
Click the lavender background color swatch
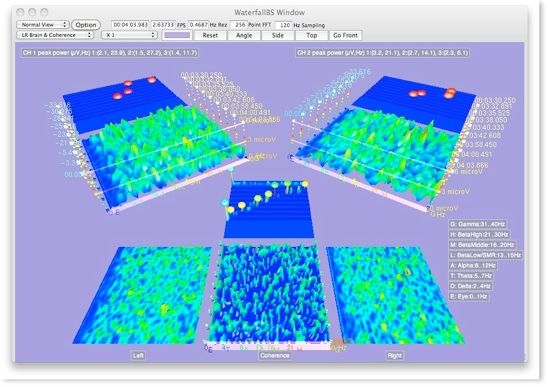(x=177, y=35)
